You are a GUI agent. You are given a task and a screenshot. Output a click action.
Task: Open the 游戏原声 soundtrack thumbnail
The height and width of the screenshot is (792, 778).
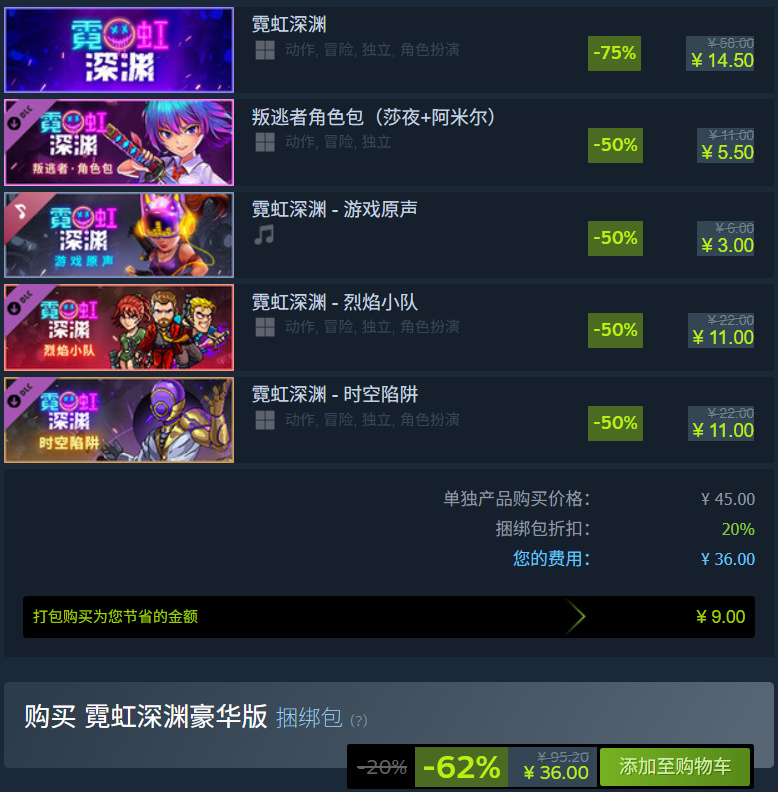coord(119,235)
